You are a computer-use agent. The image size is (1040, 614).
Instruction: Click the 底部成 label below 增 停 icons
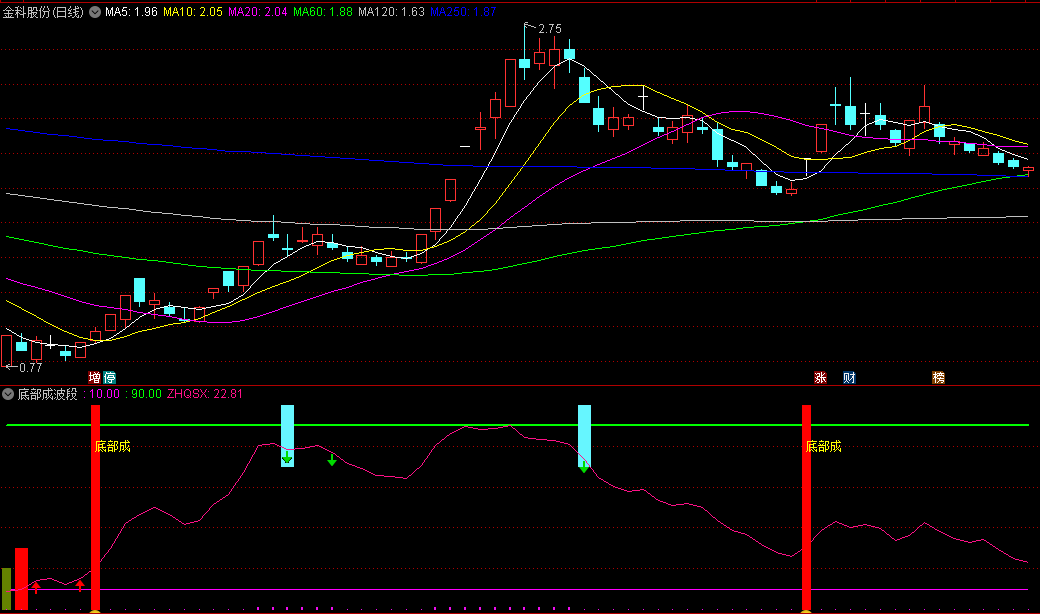pyautogui.click(x=113, y=446)
